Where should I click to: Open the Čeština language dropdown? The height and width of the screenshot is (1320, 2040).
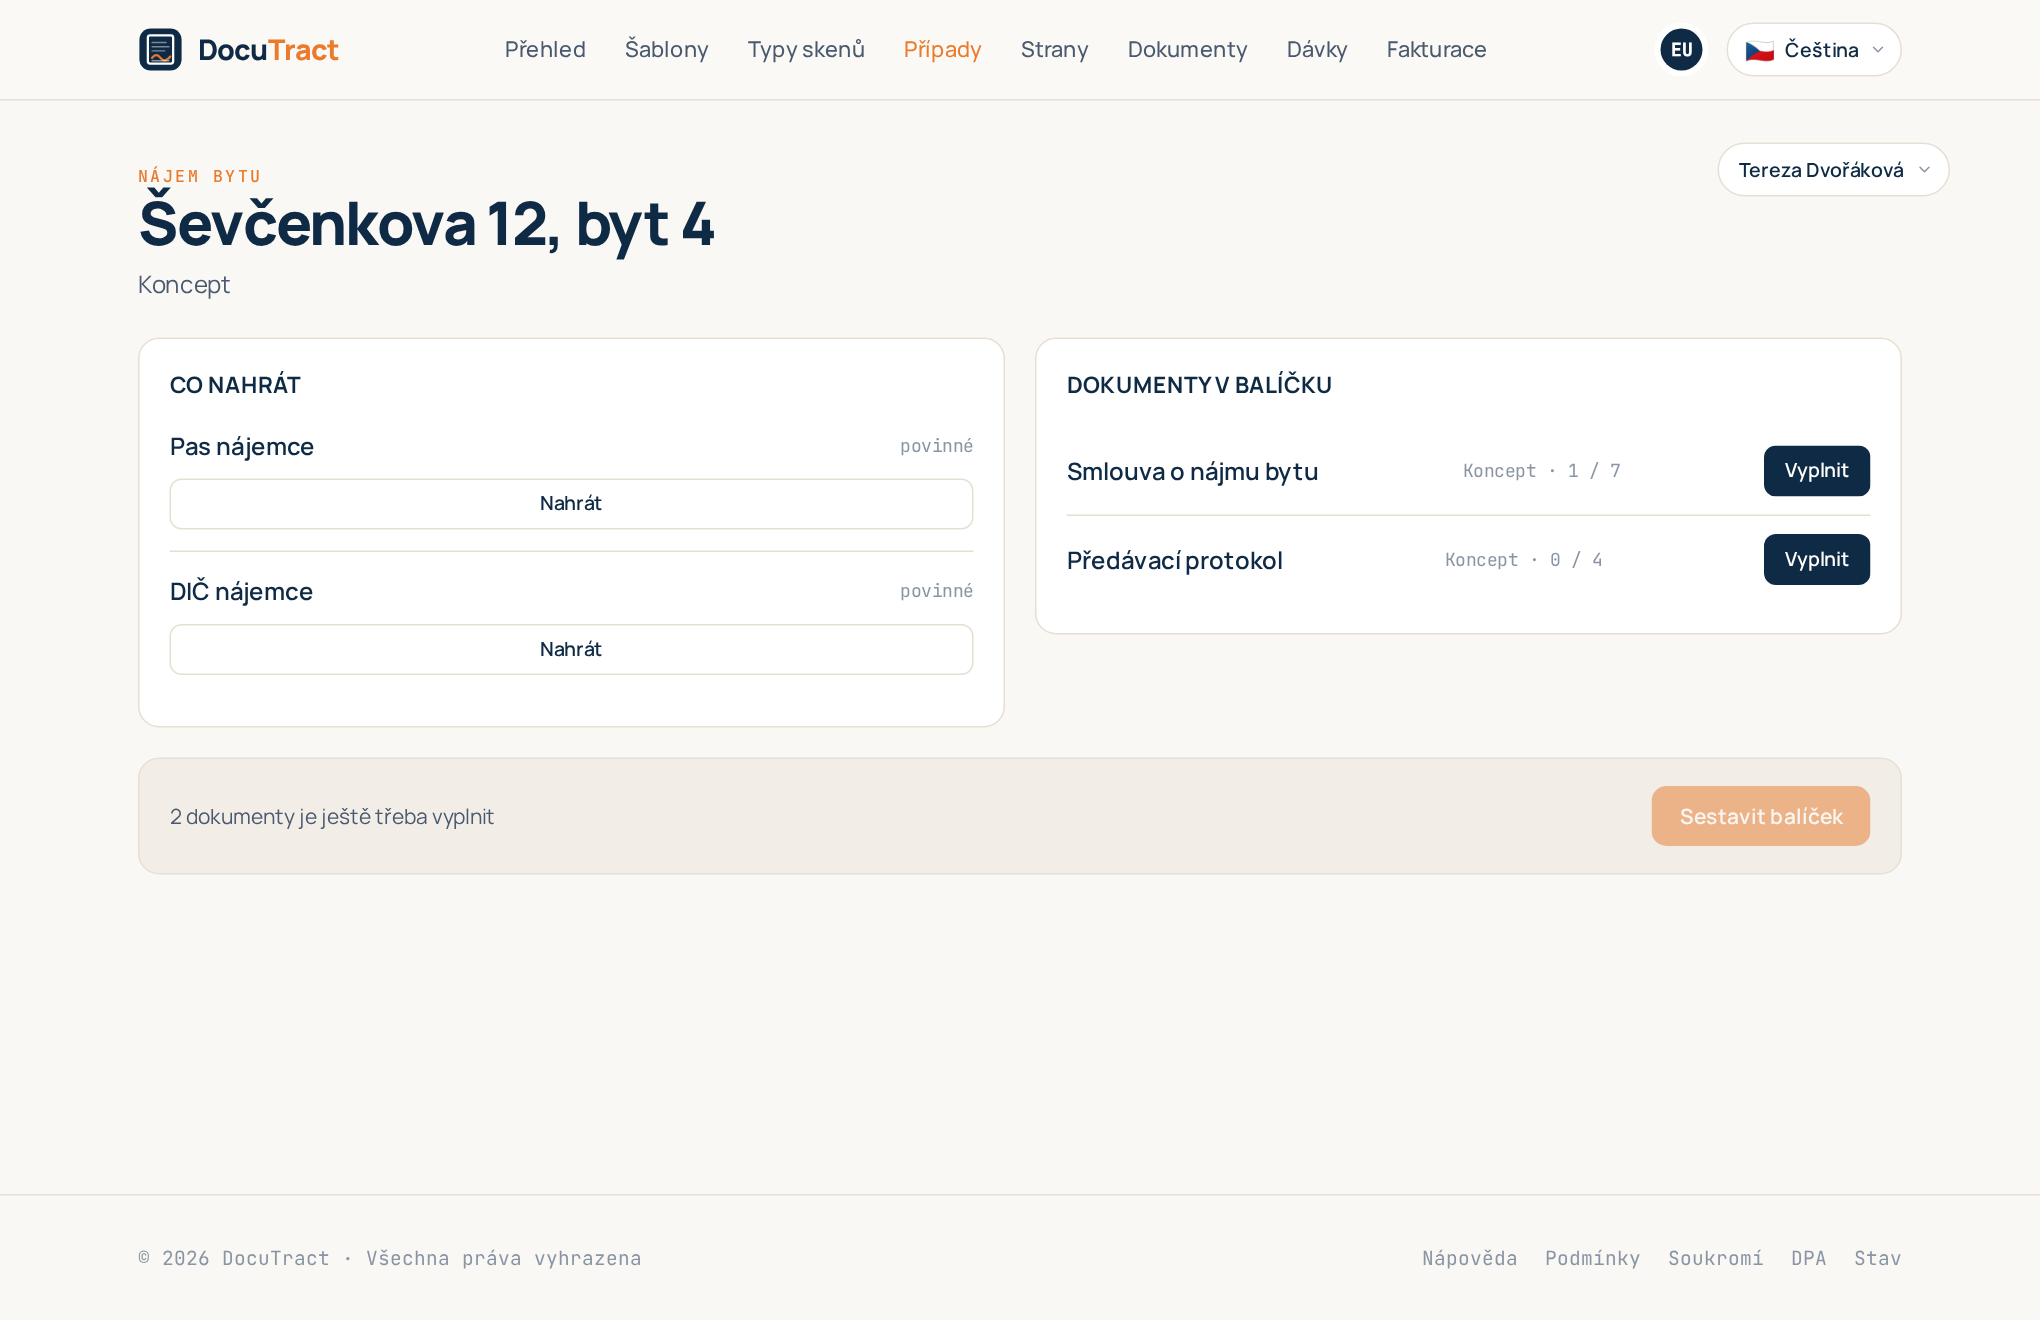[1813, 49]
